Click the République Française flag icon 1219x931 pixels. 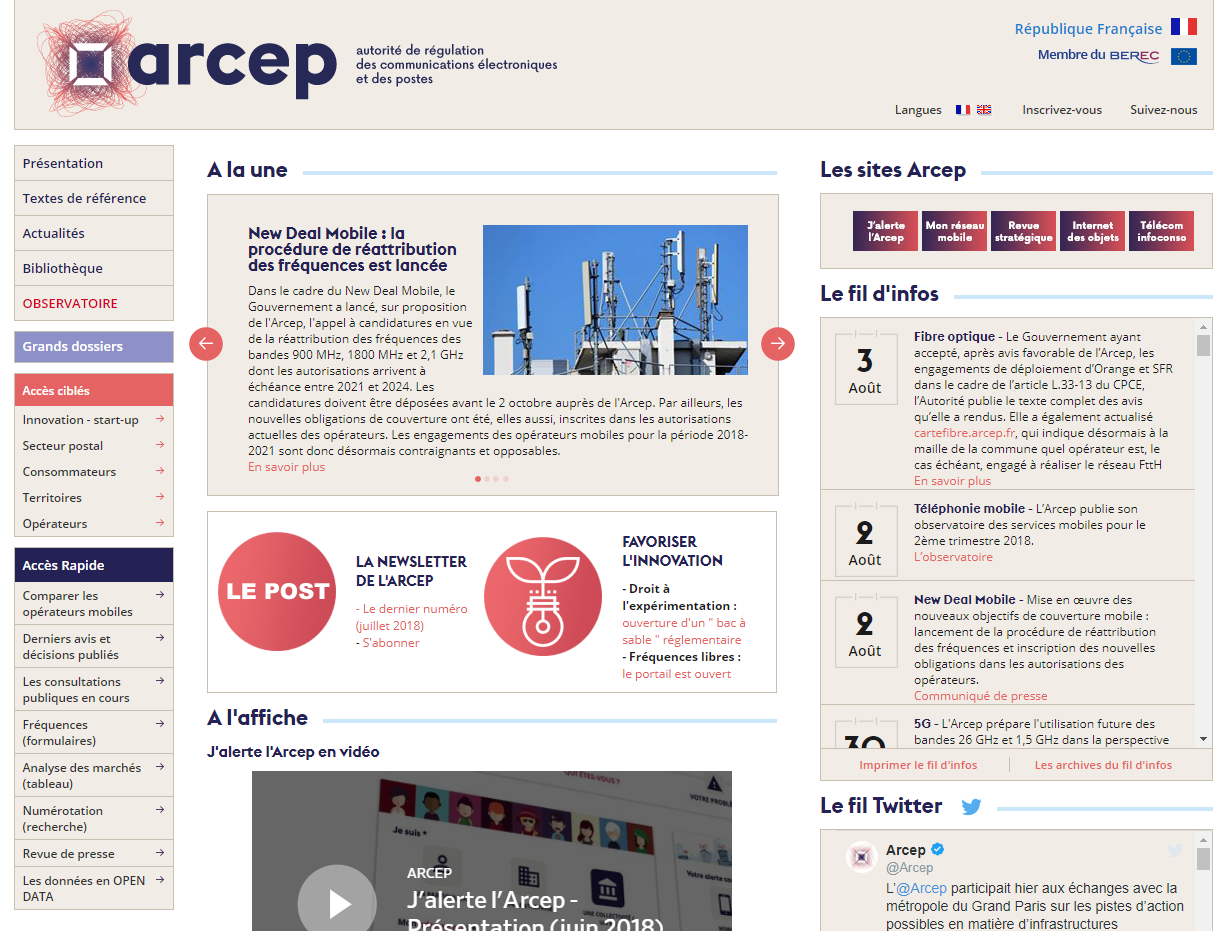[x=1184, y=27]
